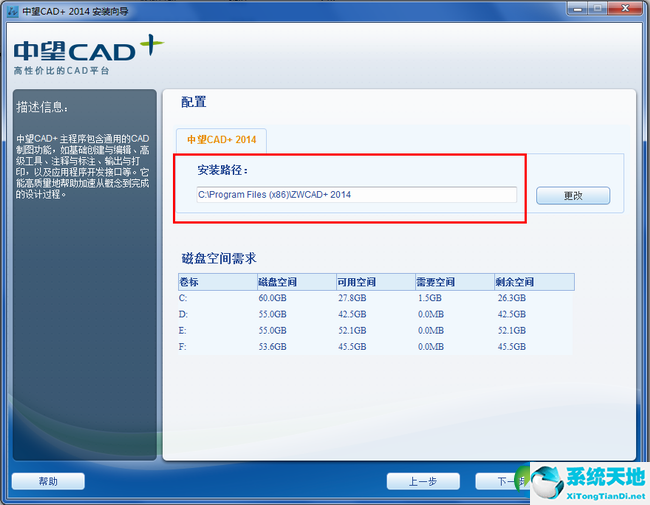
Task: Click the 上一步 back button
Action: [423, 481]
